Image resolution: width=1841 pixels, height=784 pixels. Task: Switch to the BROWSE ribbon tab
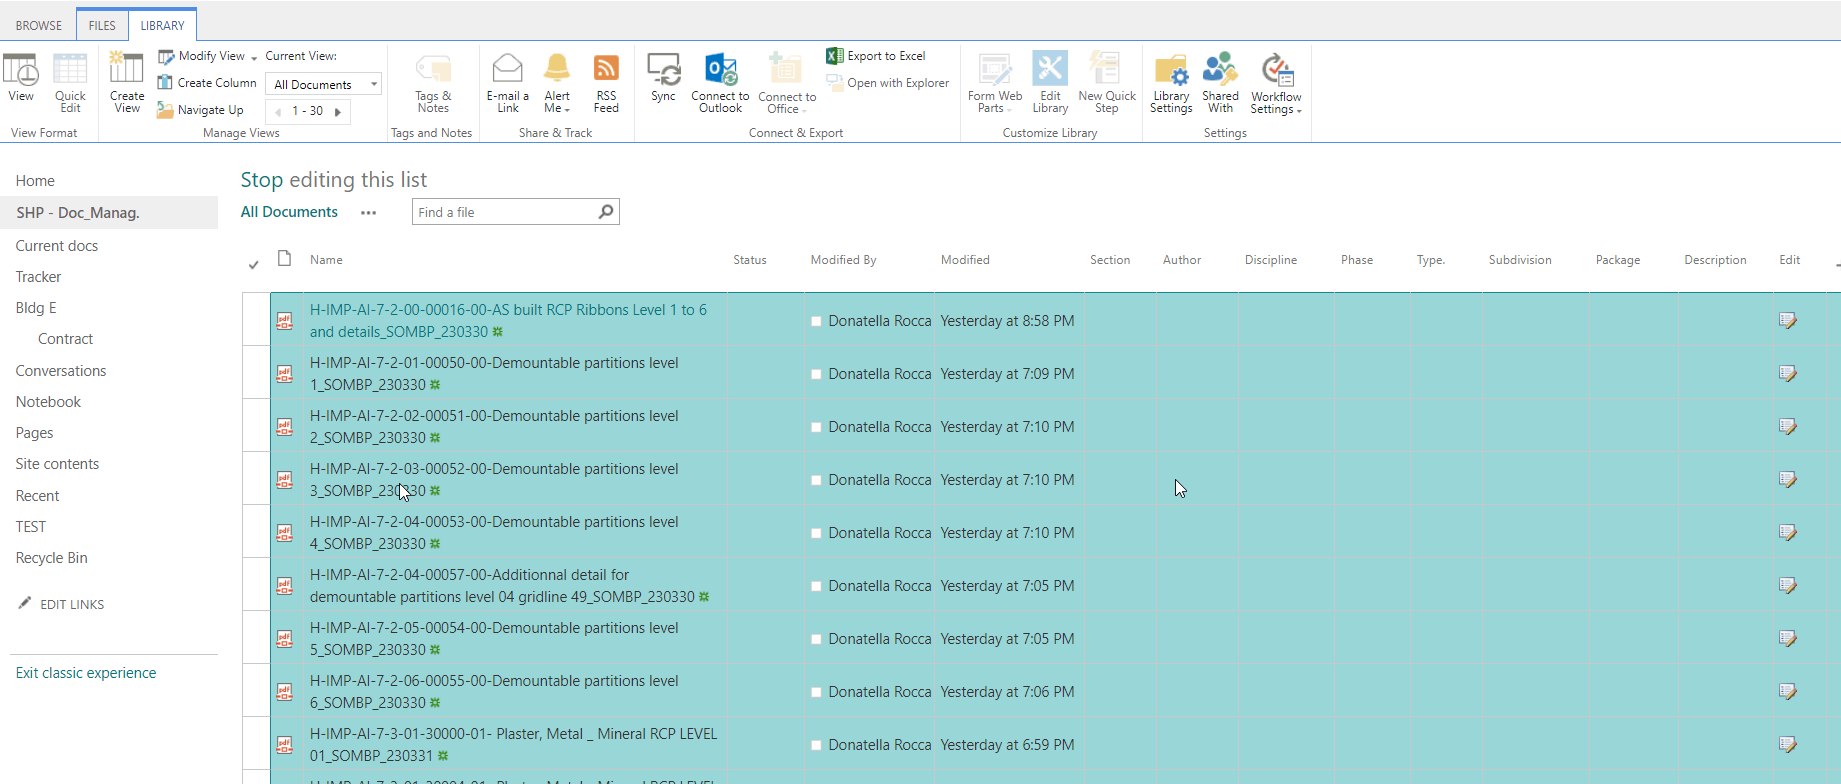point(39,26)
